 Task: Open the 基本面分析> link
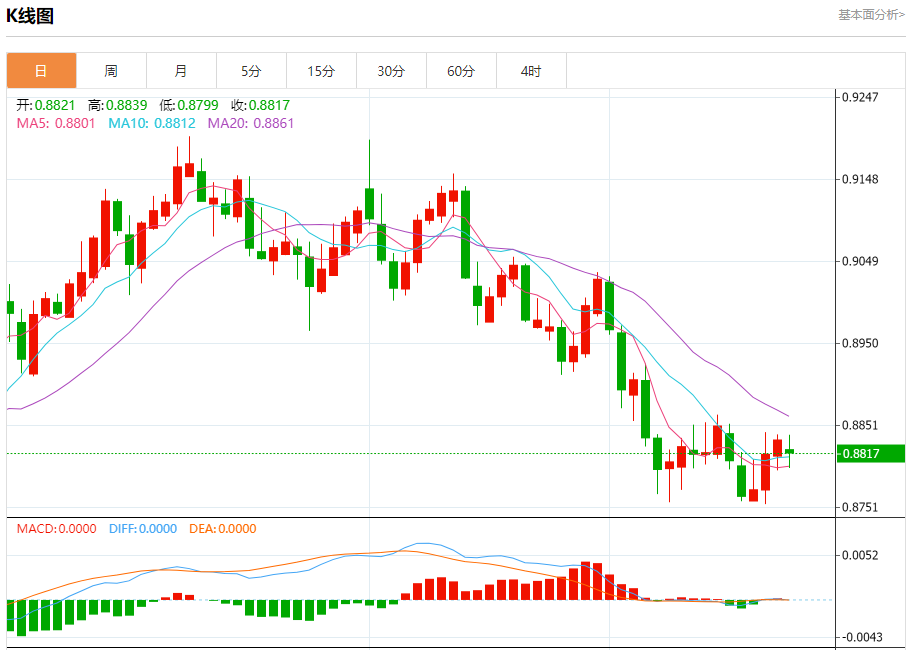pyautogui.click(x=871, y=15)
